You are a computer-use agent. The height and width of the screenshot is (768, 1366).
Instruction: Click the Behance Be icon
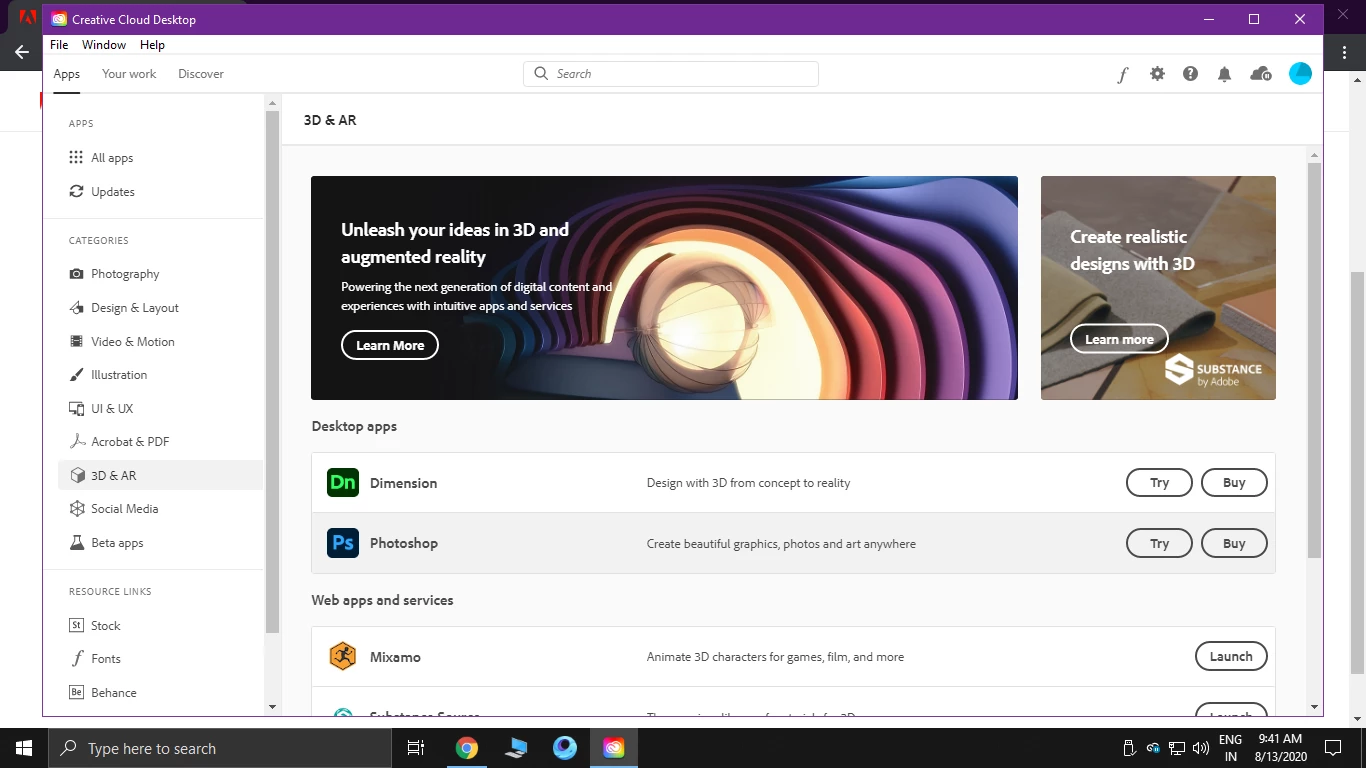tap(76, 692)
